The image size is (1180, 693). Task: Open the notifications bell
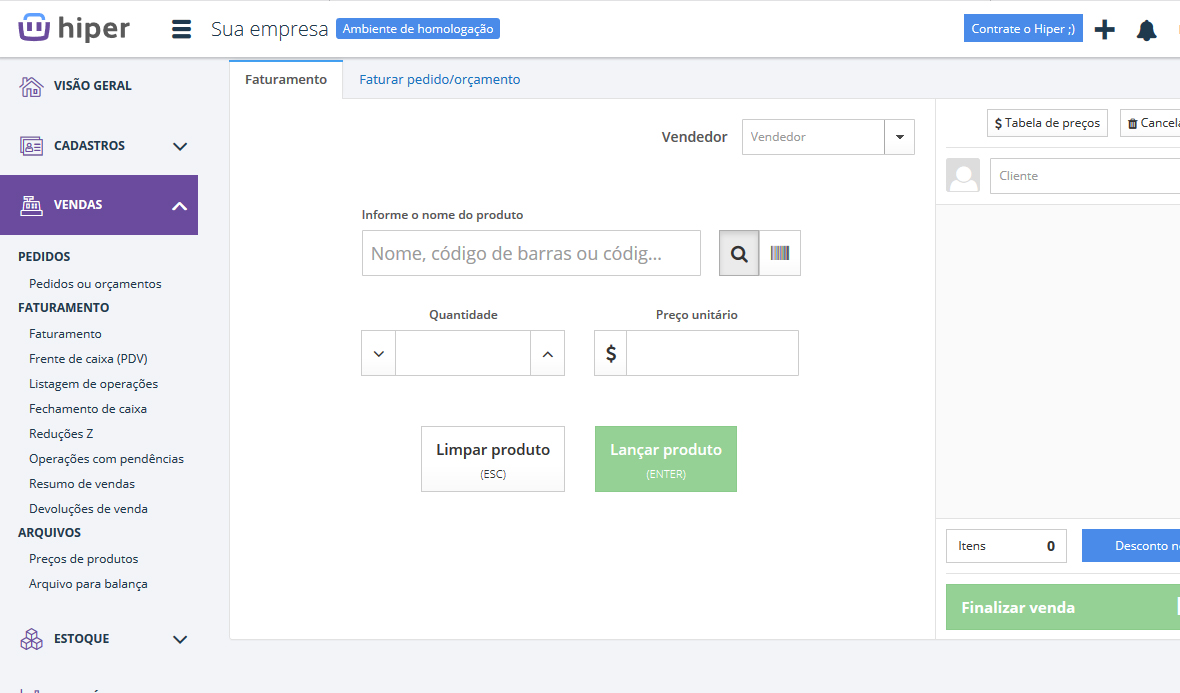point(1146,30)
